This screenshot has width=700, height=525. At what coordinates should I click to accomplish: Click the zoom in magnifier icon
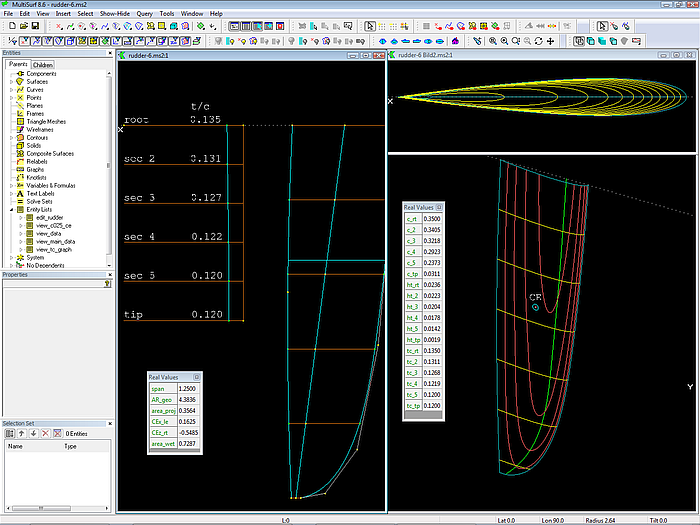[492, 41]
